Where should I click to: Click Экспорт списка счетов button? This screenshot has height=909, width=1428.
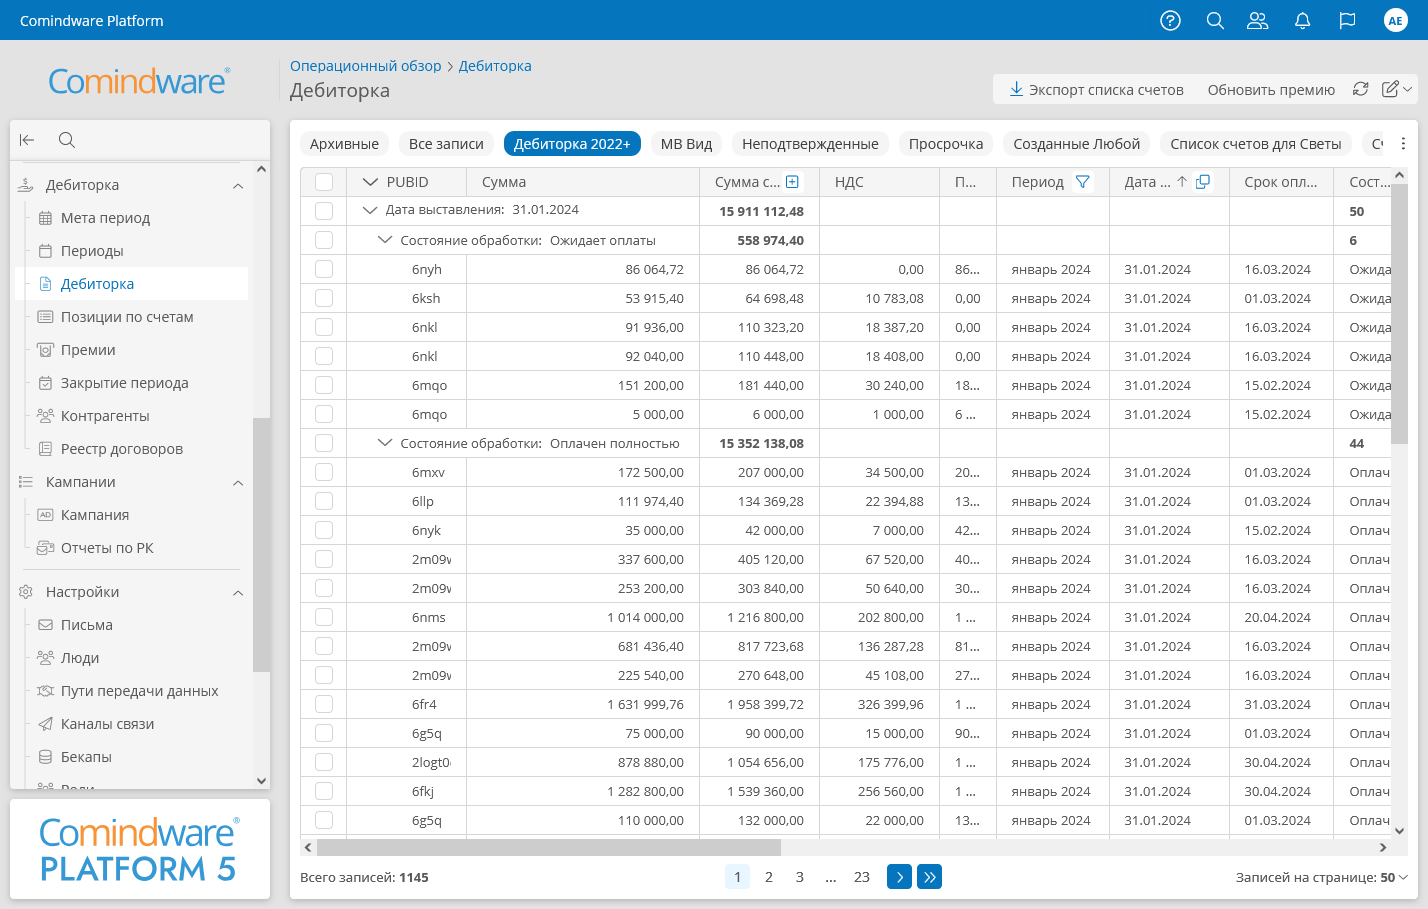coord(1096,89)
